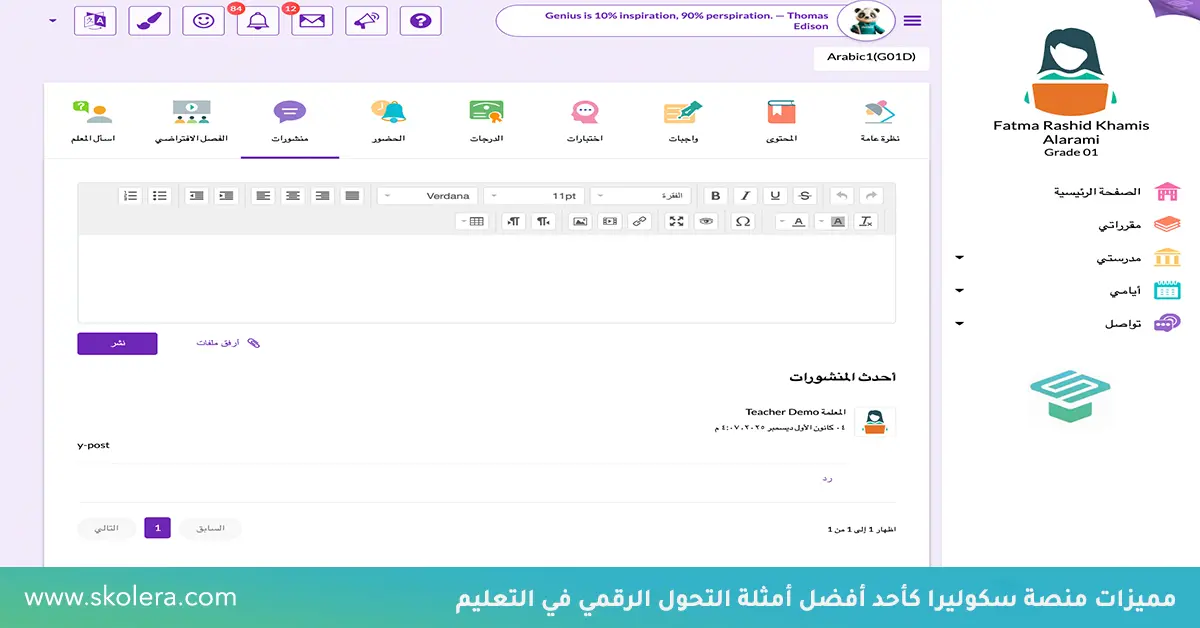Click the panda user avatar
The height and width of the screenshot is (628, 1200).
pyautogui.click(x=866, y=20)
